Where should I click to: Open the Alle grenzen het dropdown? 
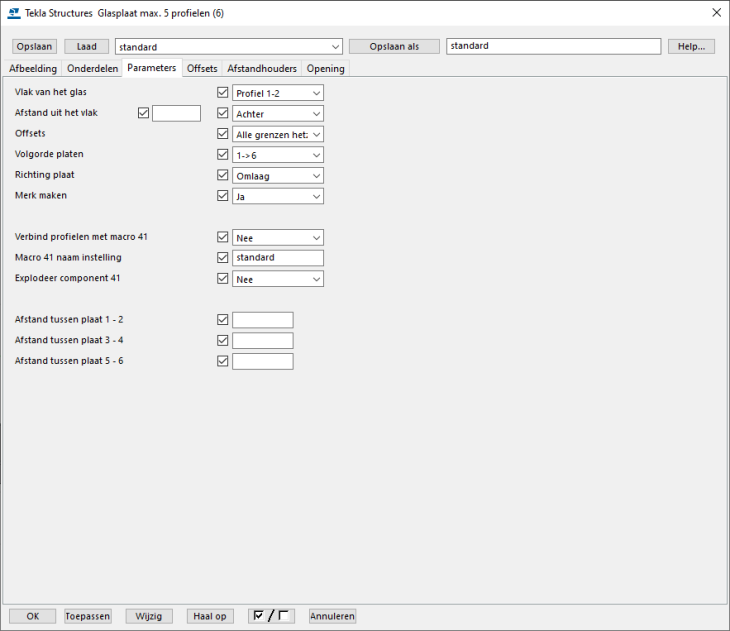pos(278,135)
